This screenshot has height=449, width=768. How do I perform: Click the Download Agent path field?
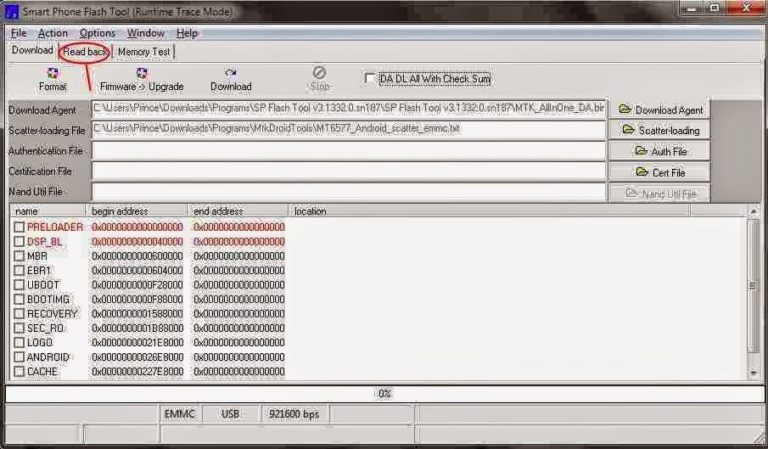[348, 109]
